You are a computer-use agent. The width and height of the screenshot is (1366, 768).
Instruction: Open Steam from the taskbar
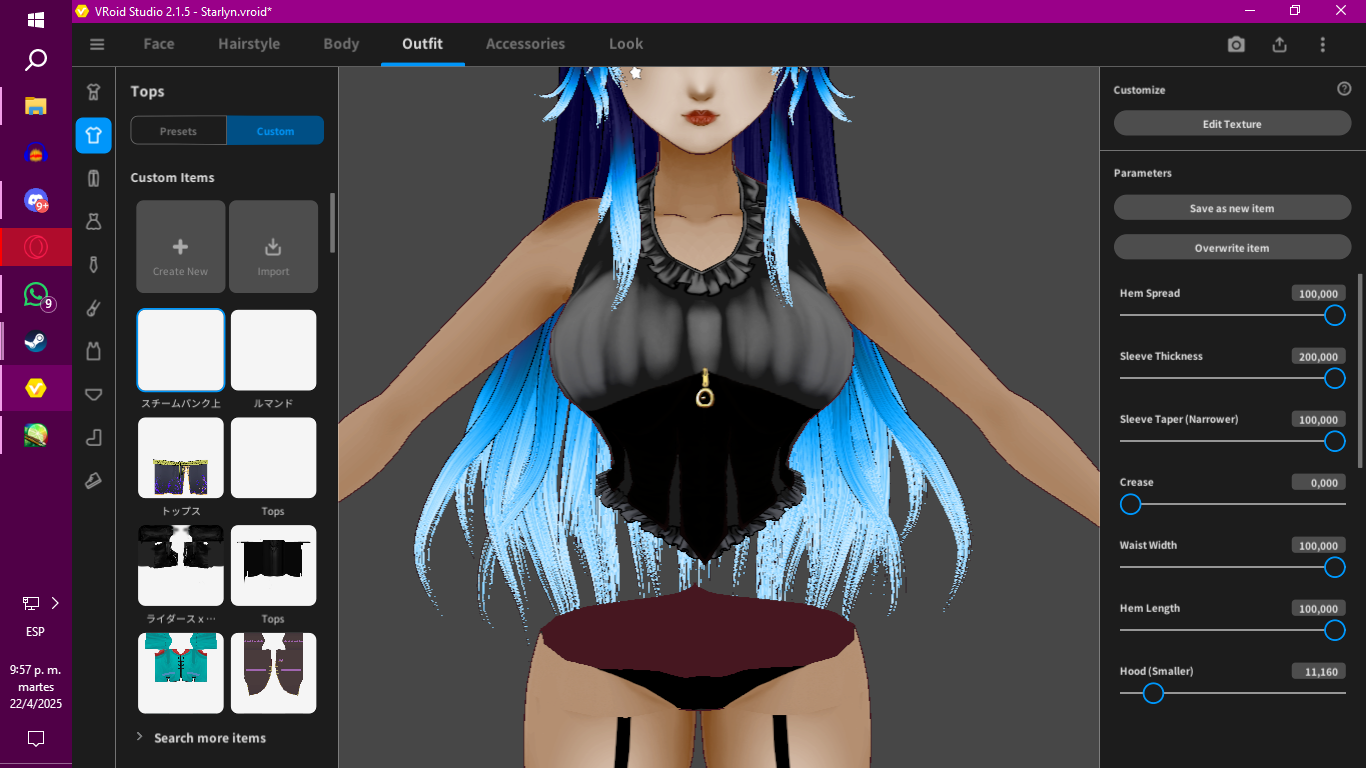point(36,342)
